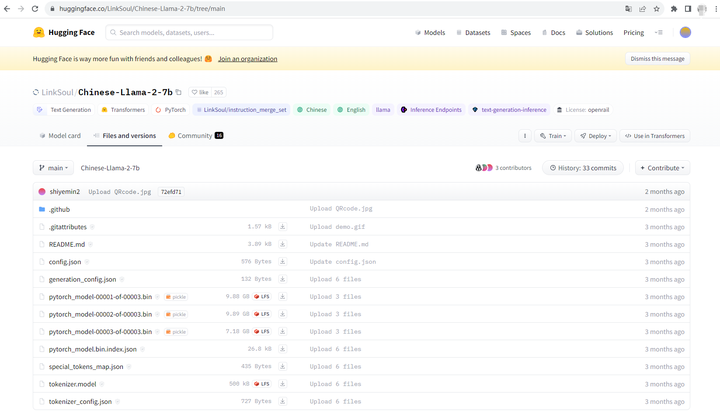Copy model name with copy icon
The height and width of the screenshot is (417, 720).
179,92
